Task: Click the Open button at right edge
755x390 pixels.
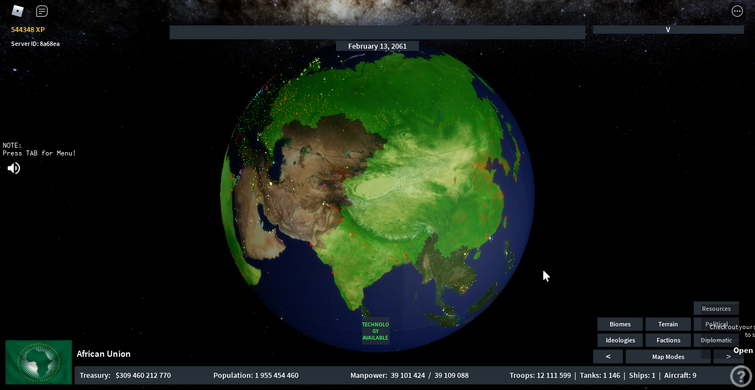Action: point(743,351)
